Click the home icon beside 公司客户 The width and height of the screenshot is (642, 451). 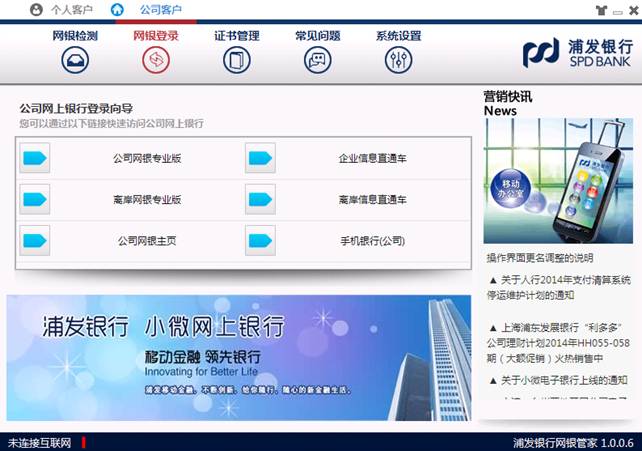pos(117,9)
